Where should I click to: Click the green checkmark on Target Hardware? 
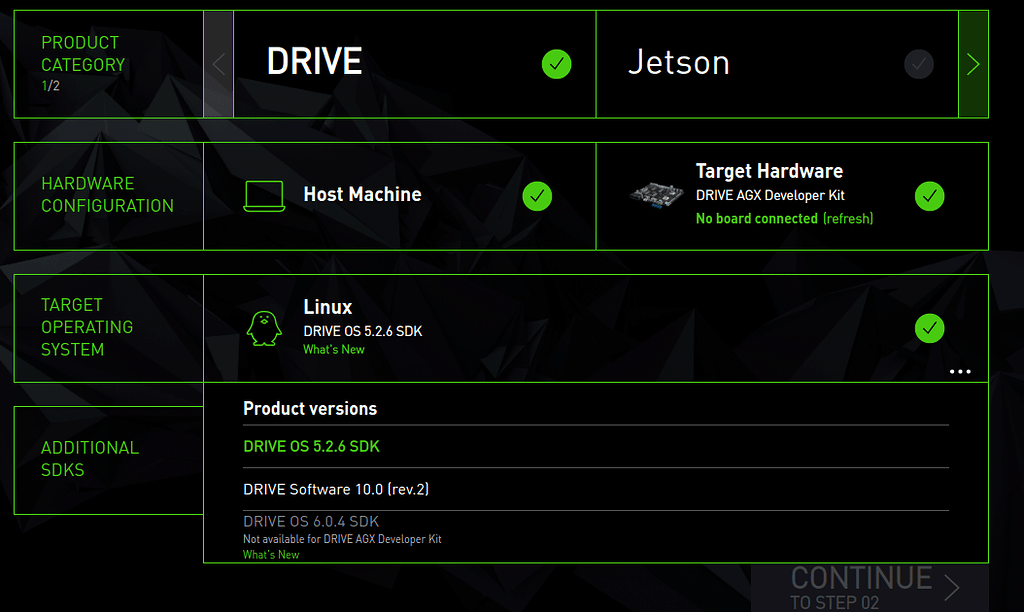click(x=929, y=196)
